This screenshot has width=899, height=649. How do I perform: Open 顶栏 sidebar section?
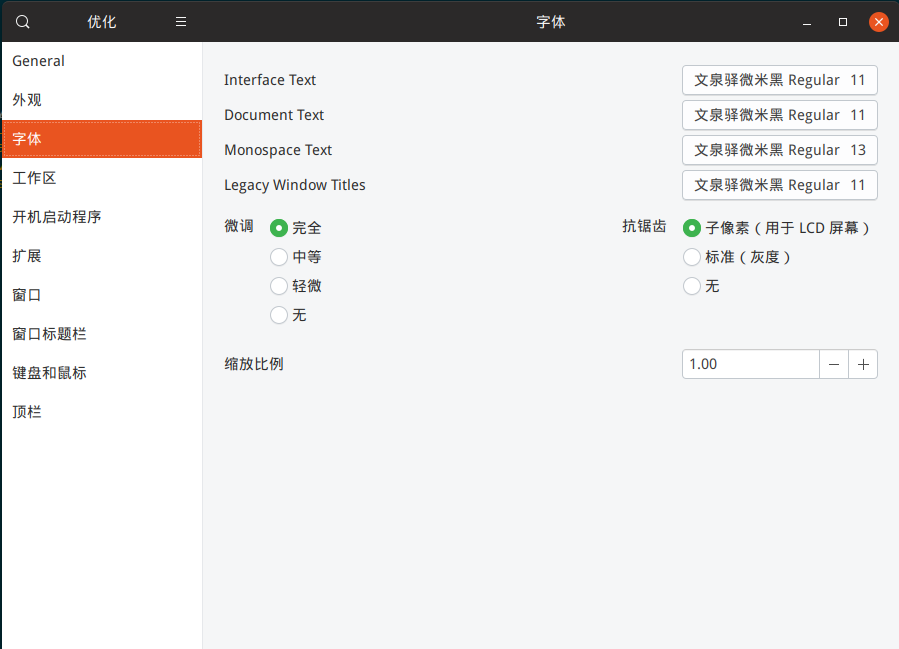[x=102, y=412]
